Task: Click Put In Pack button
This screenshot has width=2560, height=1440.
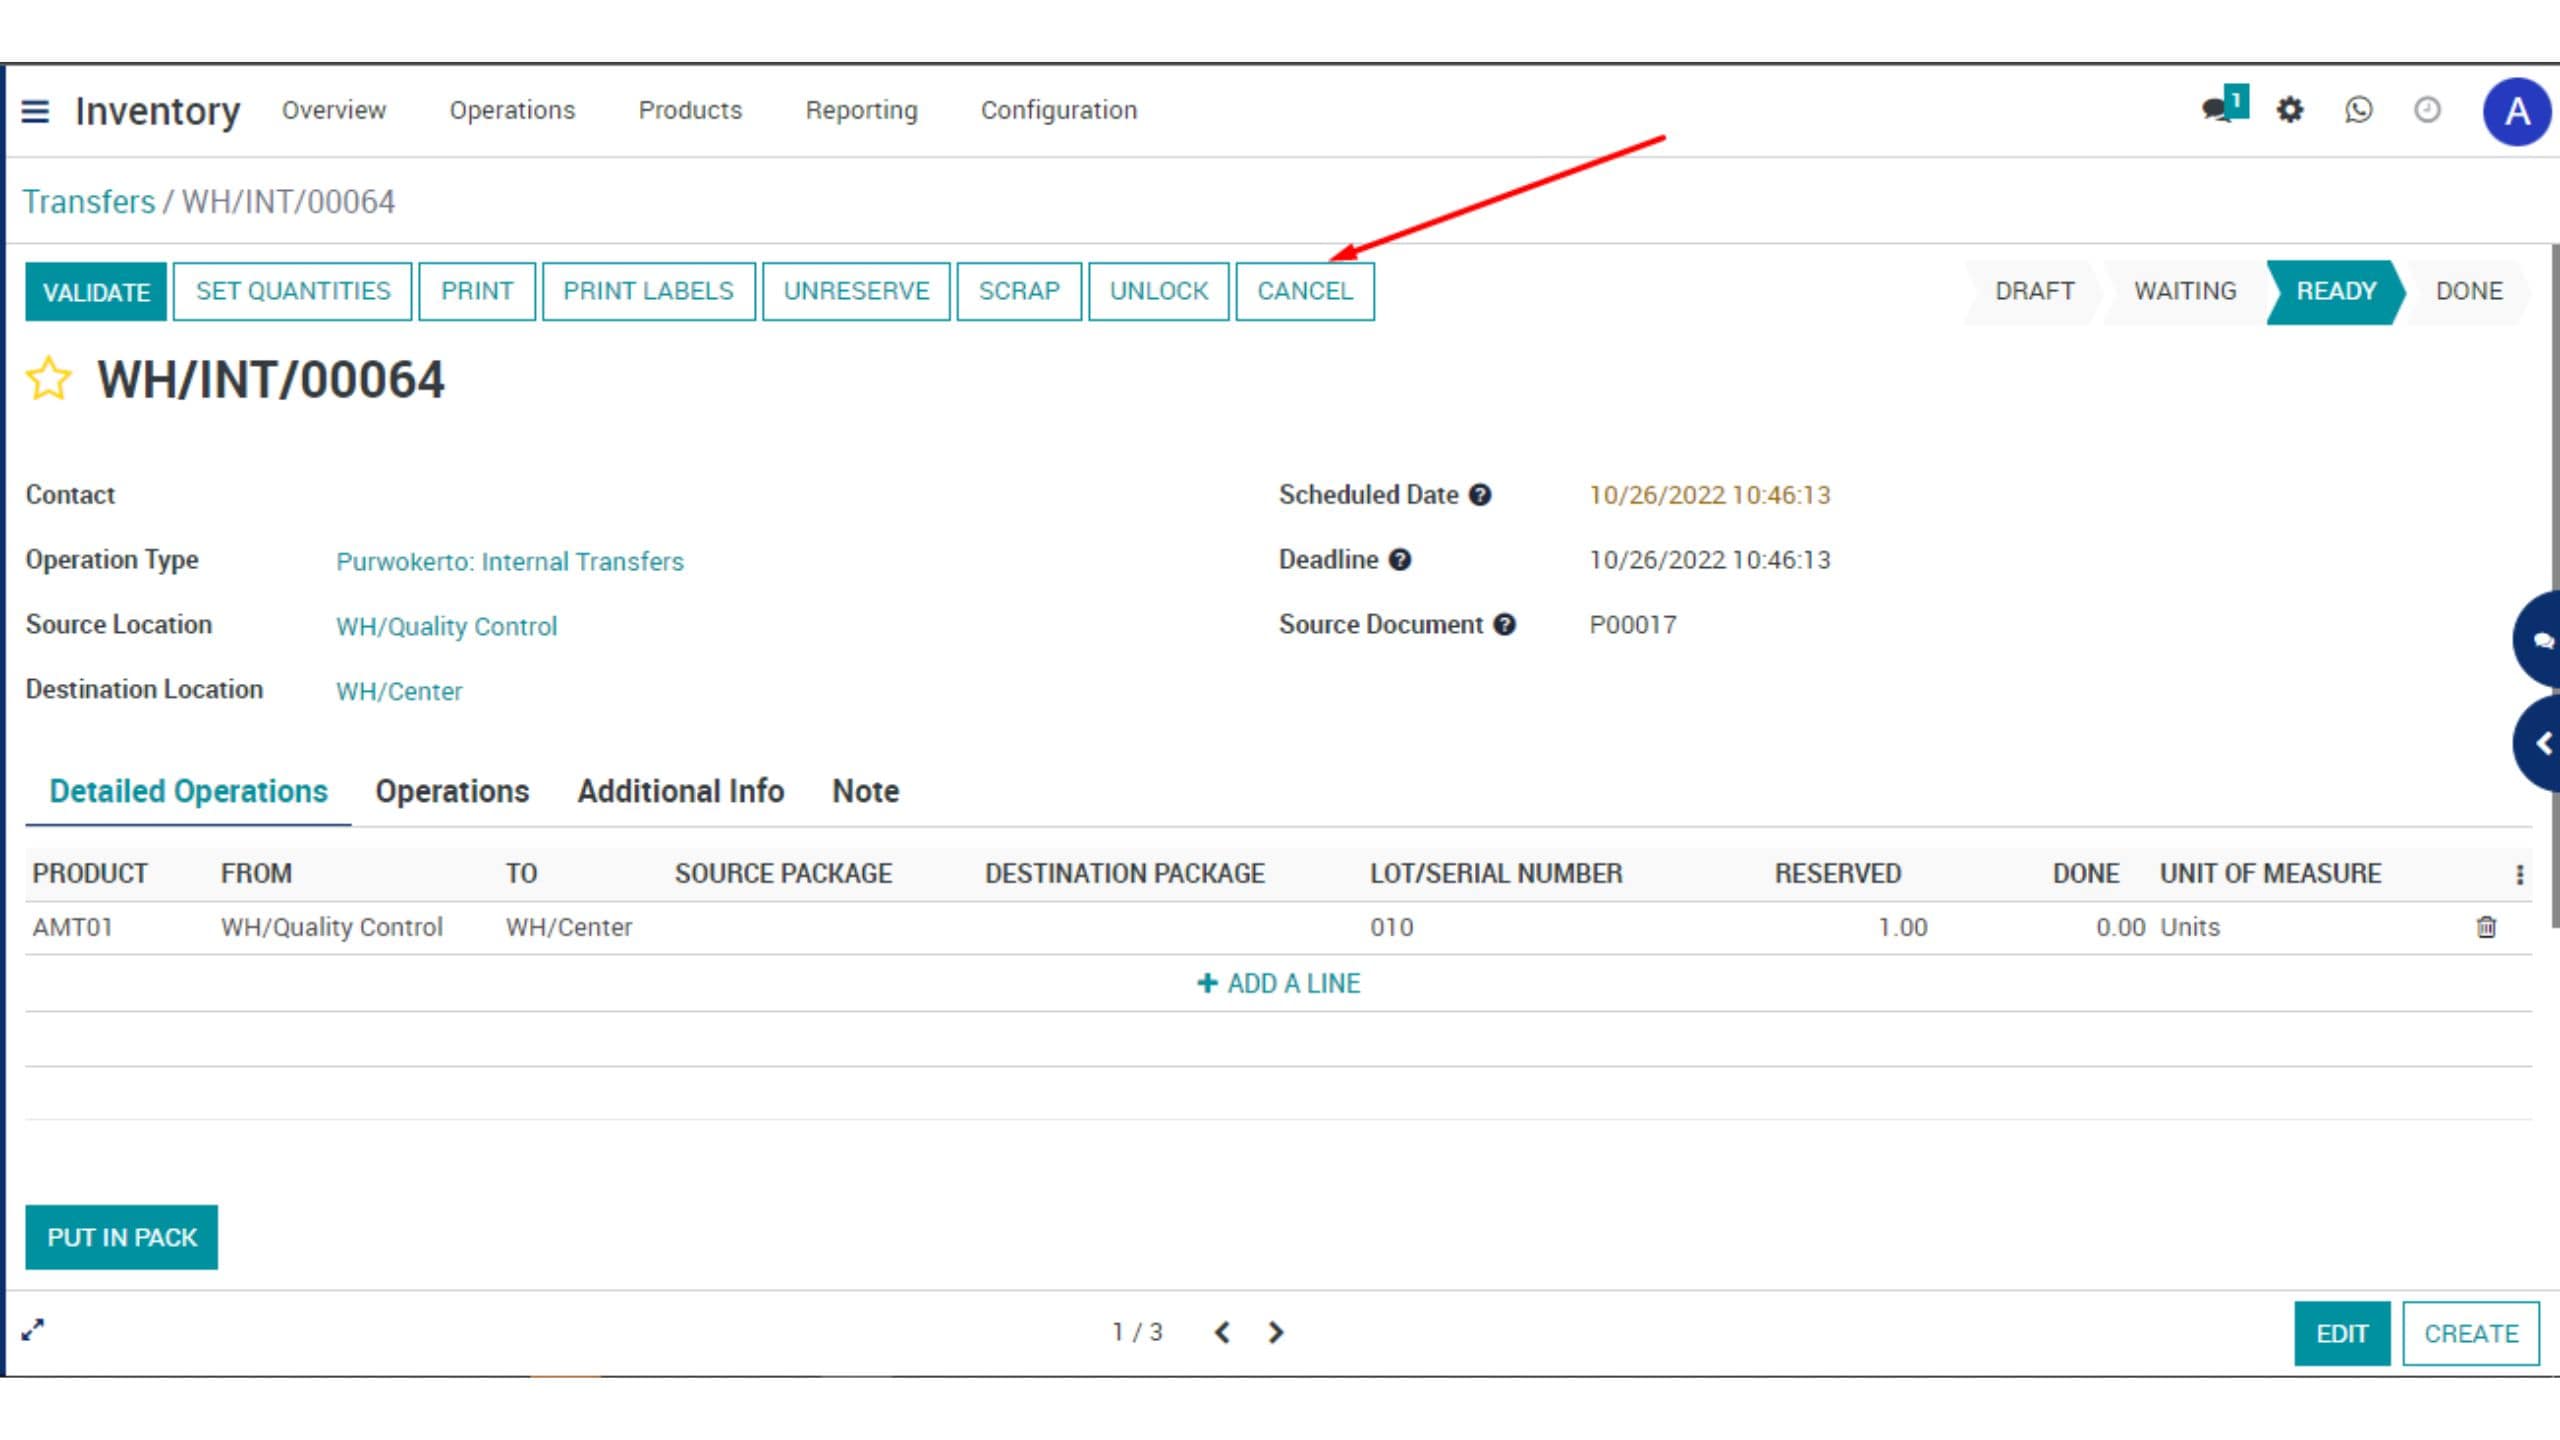Action: [x=121, y=1237]
